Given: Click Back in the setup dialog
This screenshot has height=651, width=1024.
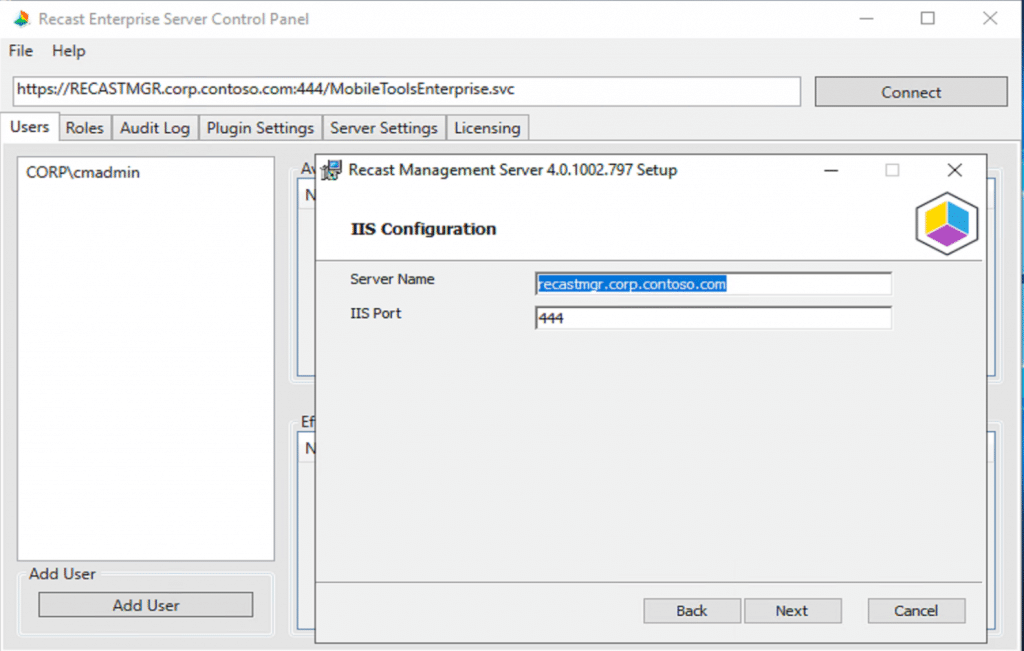Looking at the screenshot, I should point(692,611).
